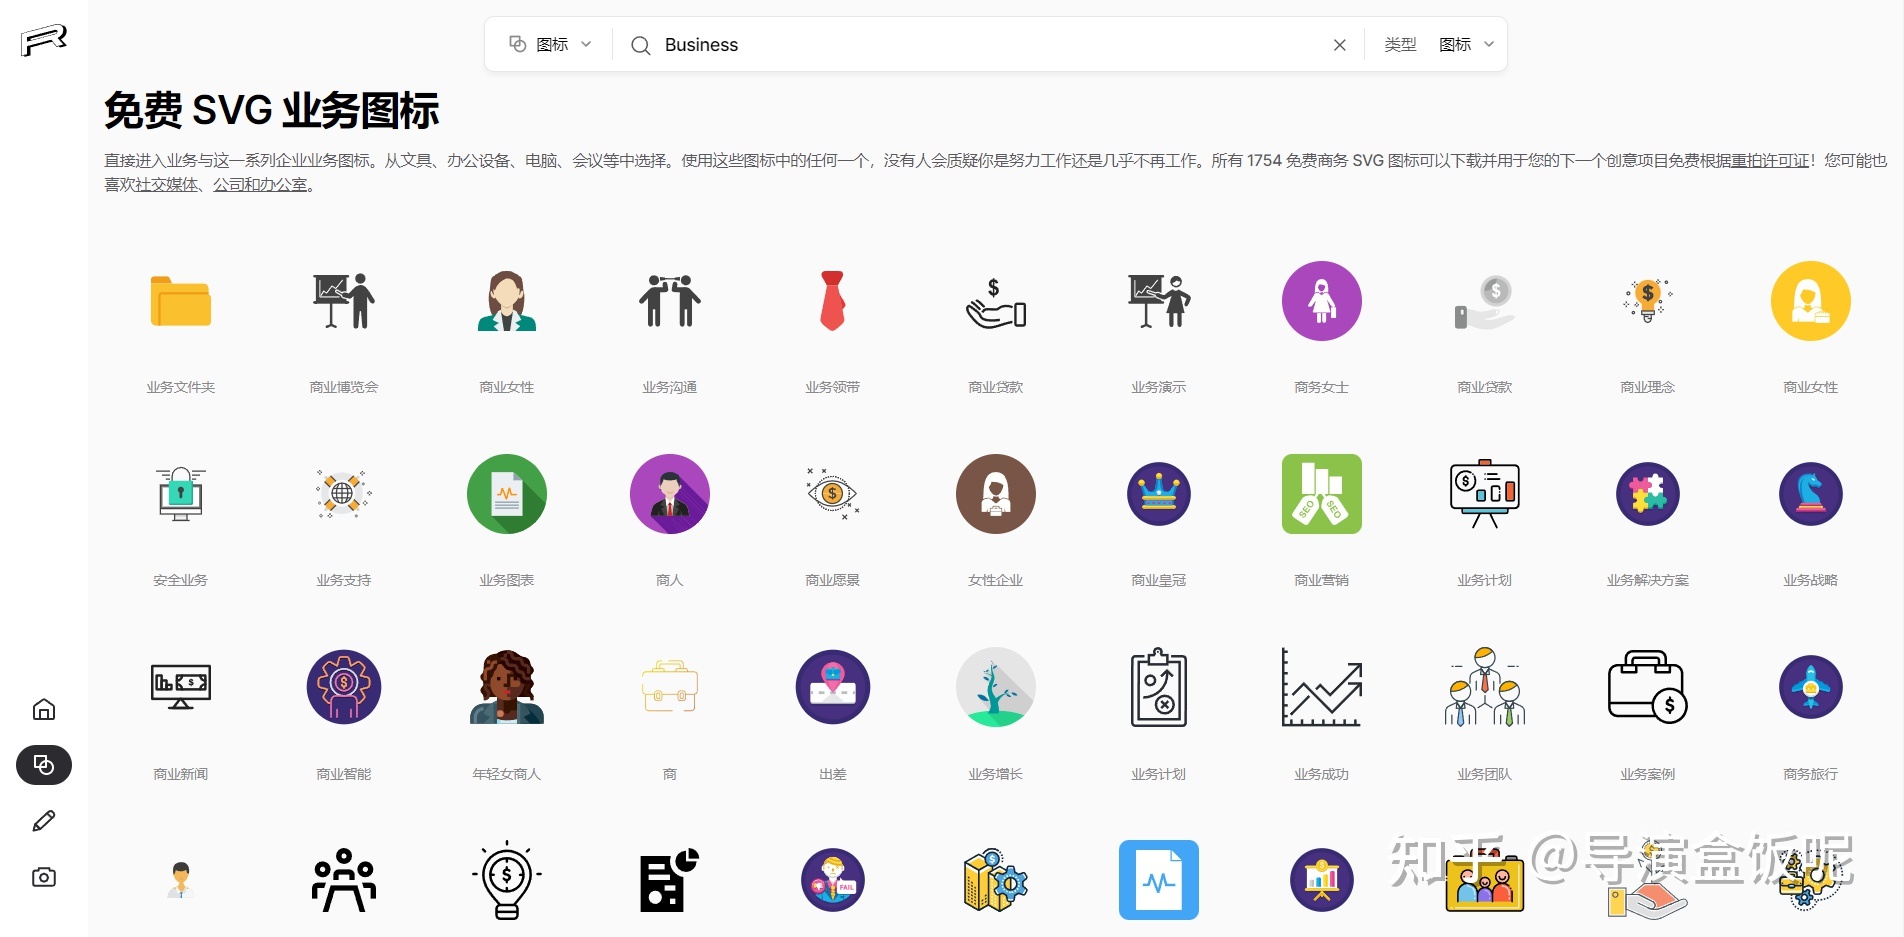This screenshot has height=937, width=1904.
Task: Choose the 业务战略 chess knight icon
Action: (x=1811, y=494)
